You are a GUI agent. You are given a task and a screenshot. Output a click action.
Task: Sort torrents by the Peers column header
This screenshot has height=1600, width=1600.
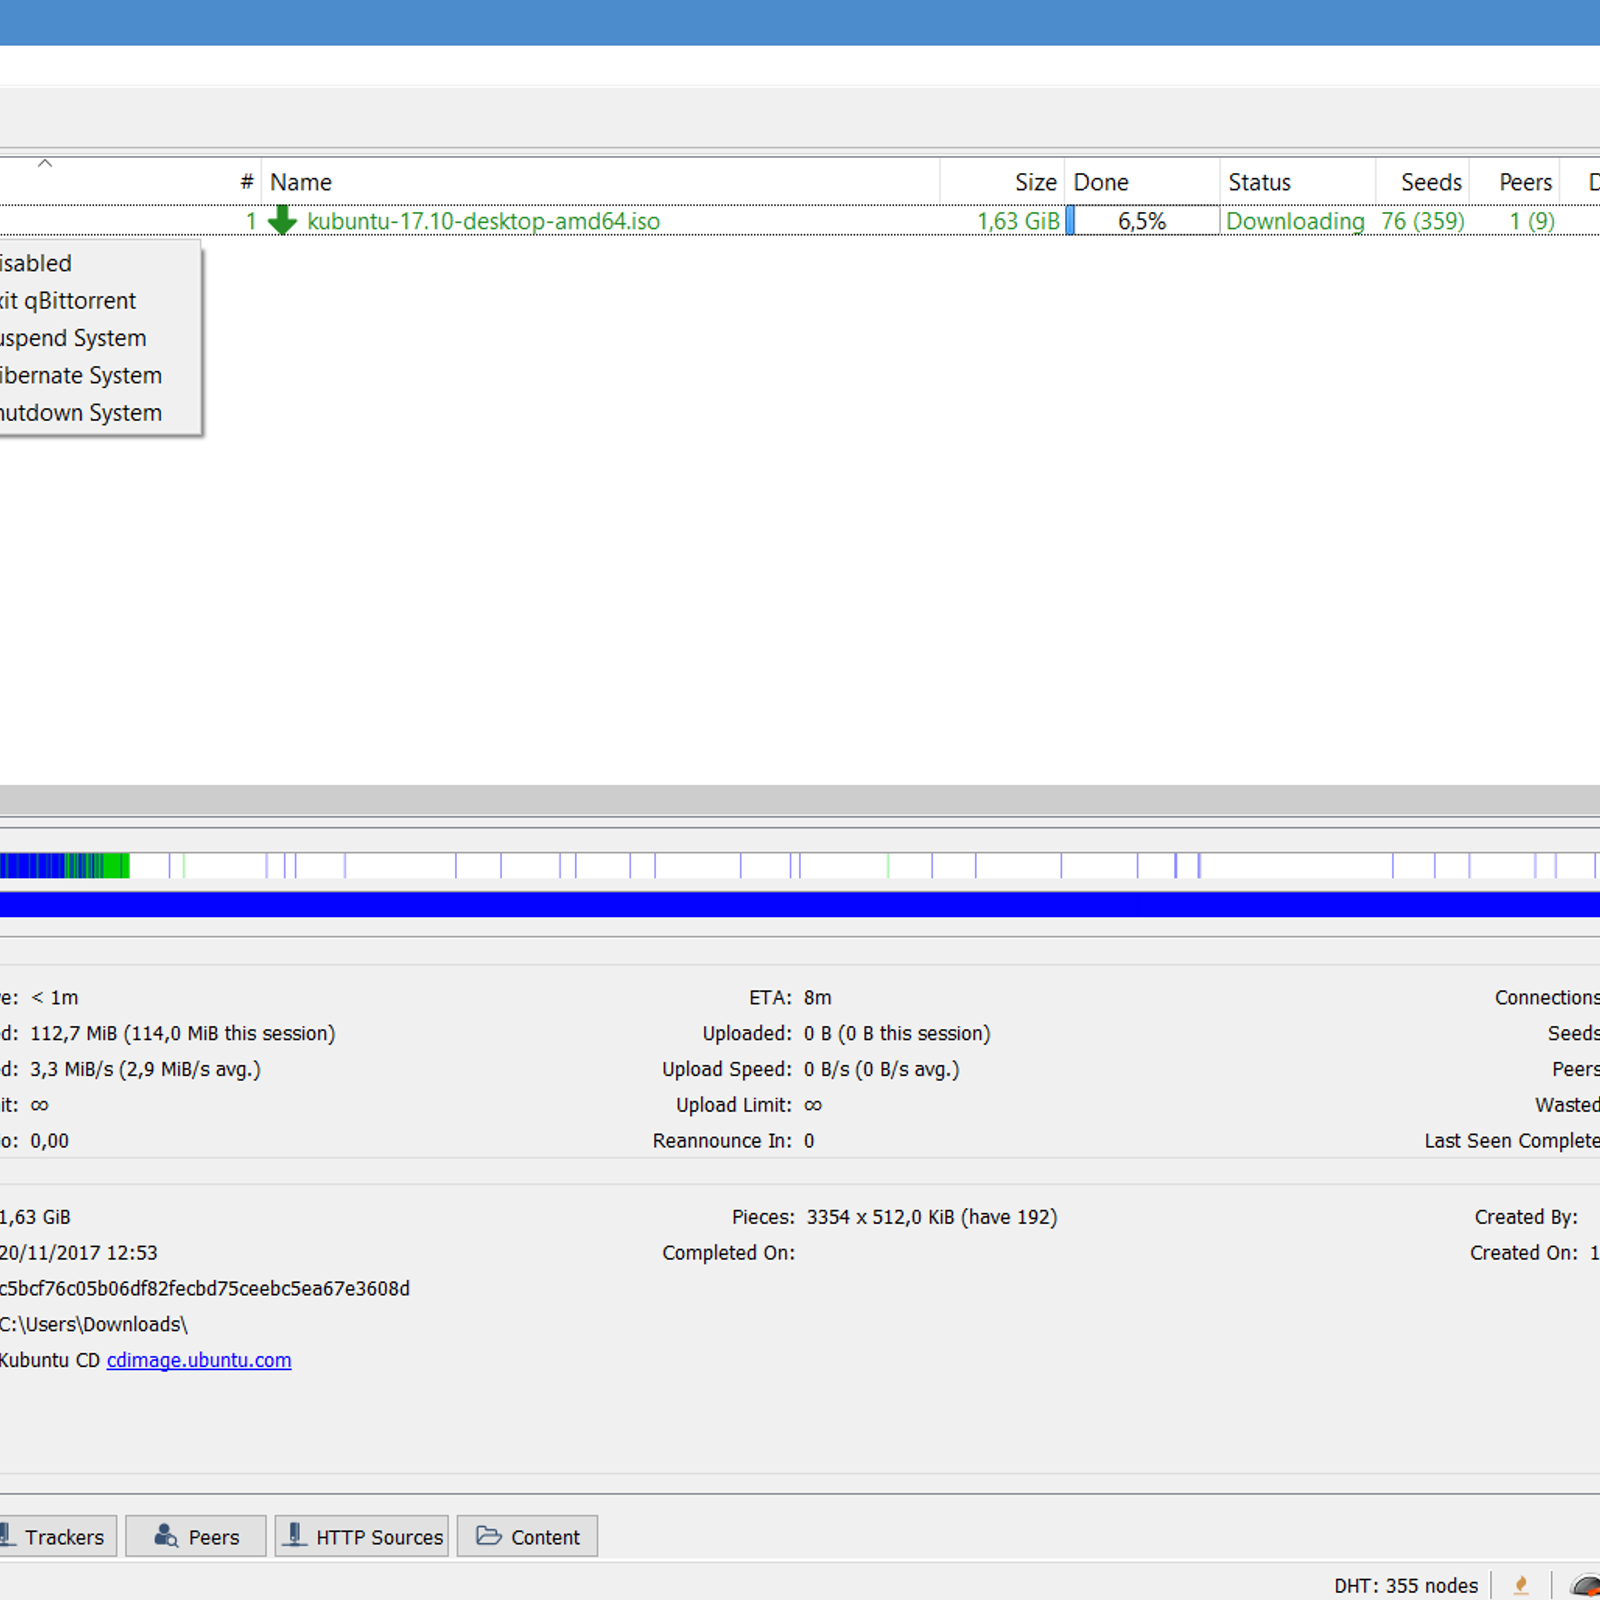tap(1514, 182)
